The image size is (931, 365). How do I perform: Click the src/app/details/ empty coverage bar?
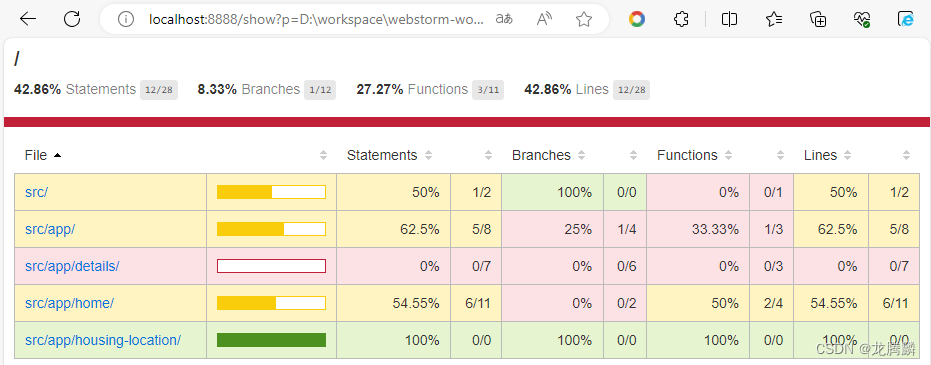(271, 266)
